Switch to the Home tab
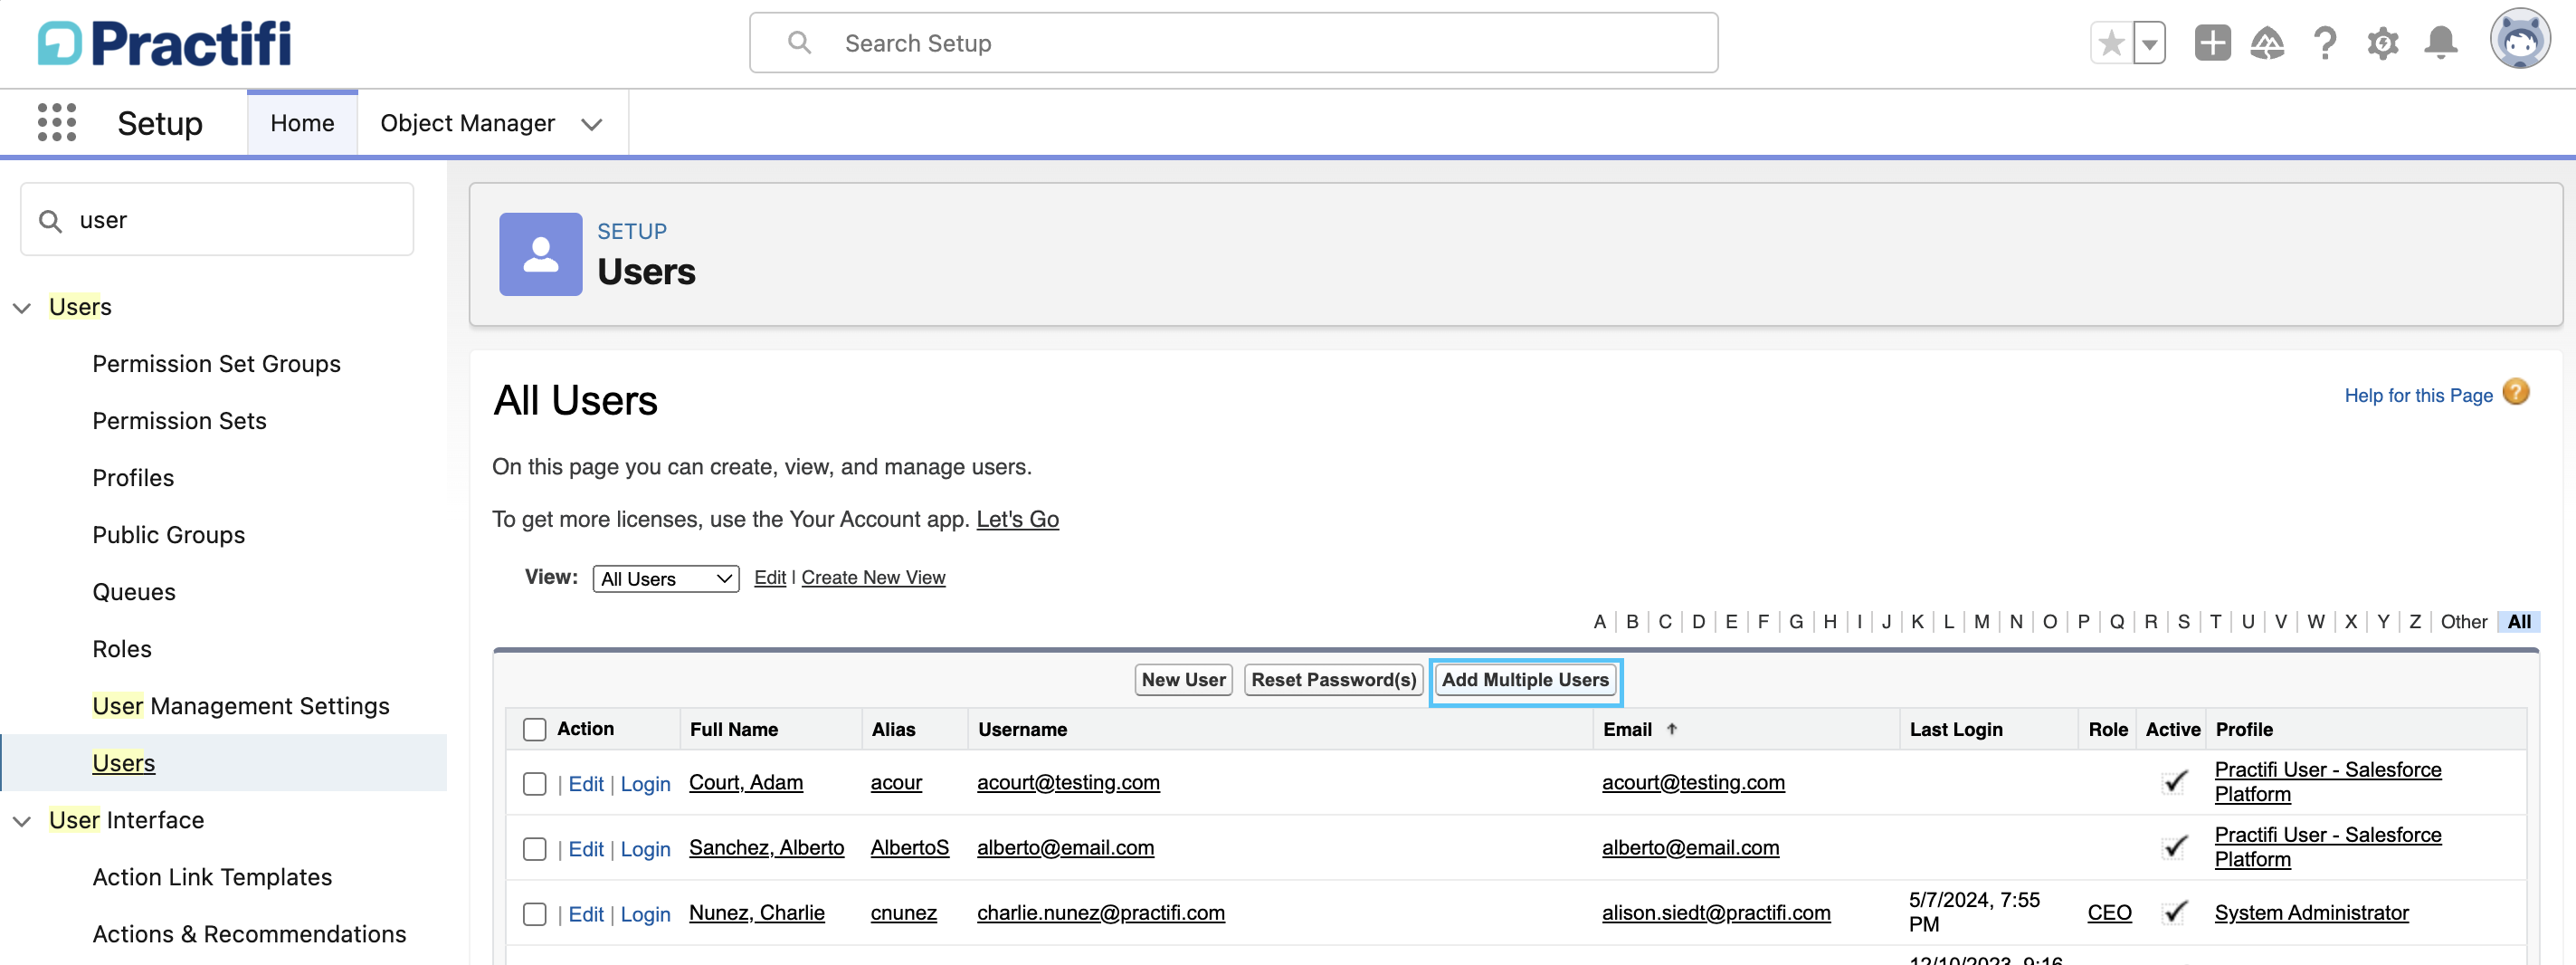Screen dimensions: 2576x965 pos(302,123)
